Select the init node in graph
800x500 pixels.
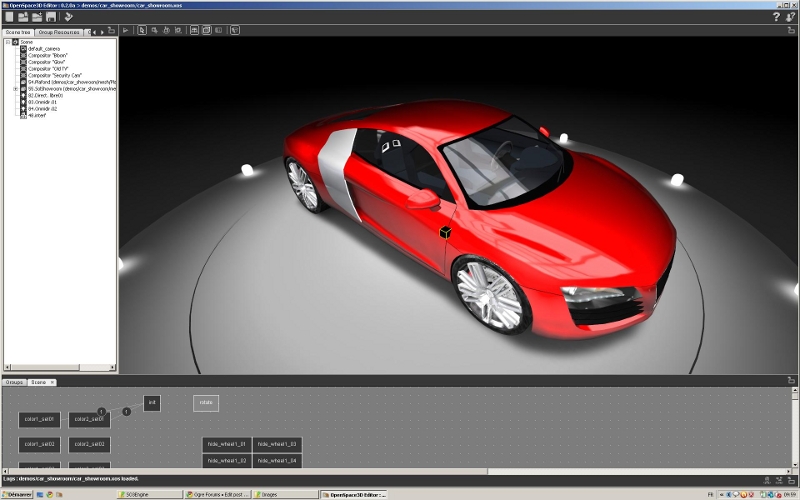(x=151, y=403)
